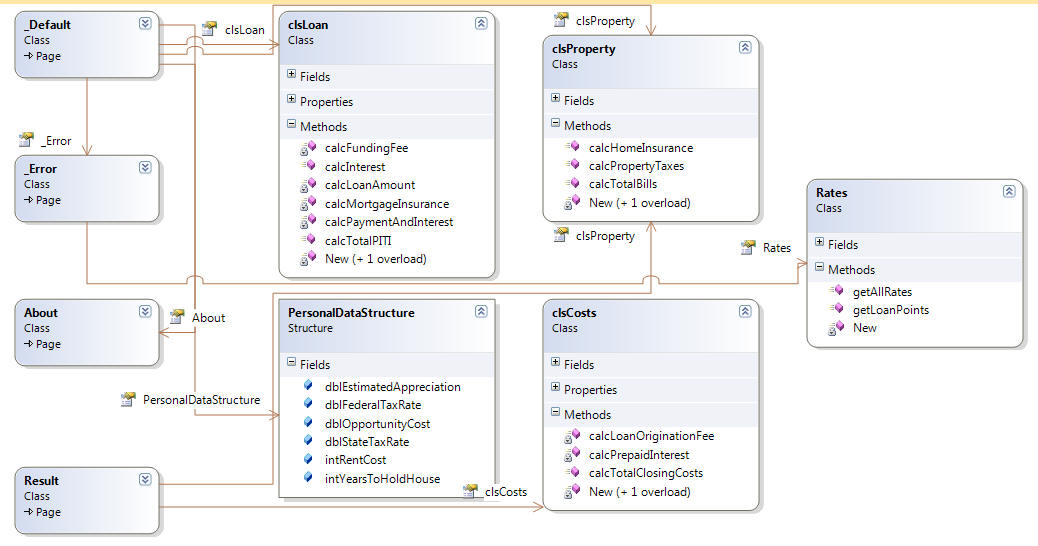Expand Properties section in clsLoan
The height and width of the screenshot is (546, 1038).
coord(291,99)
